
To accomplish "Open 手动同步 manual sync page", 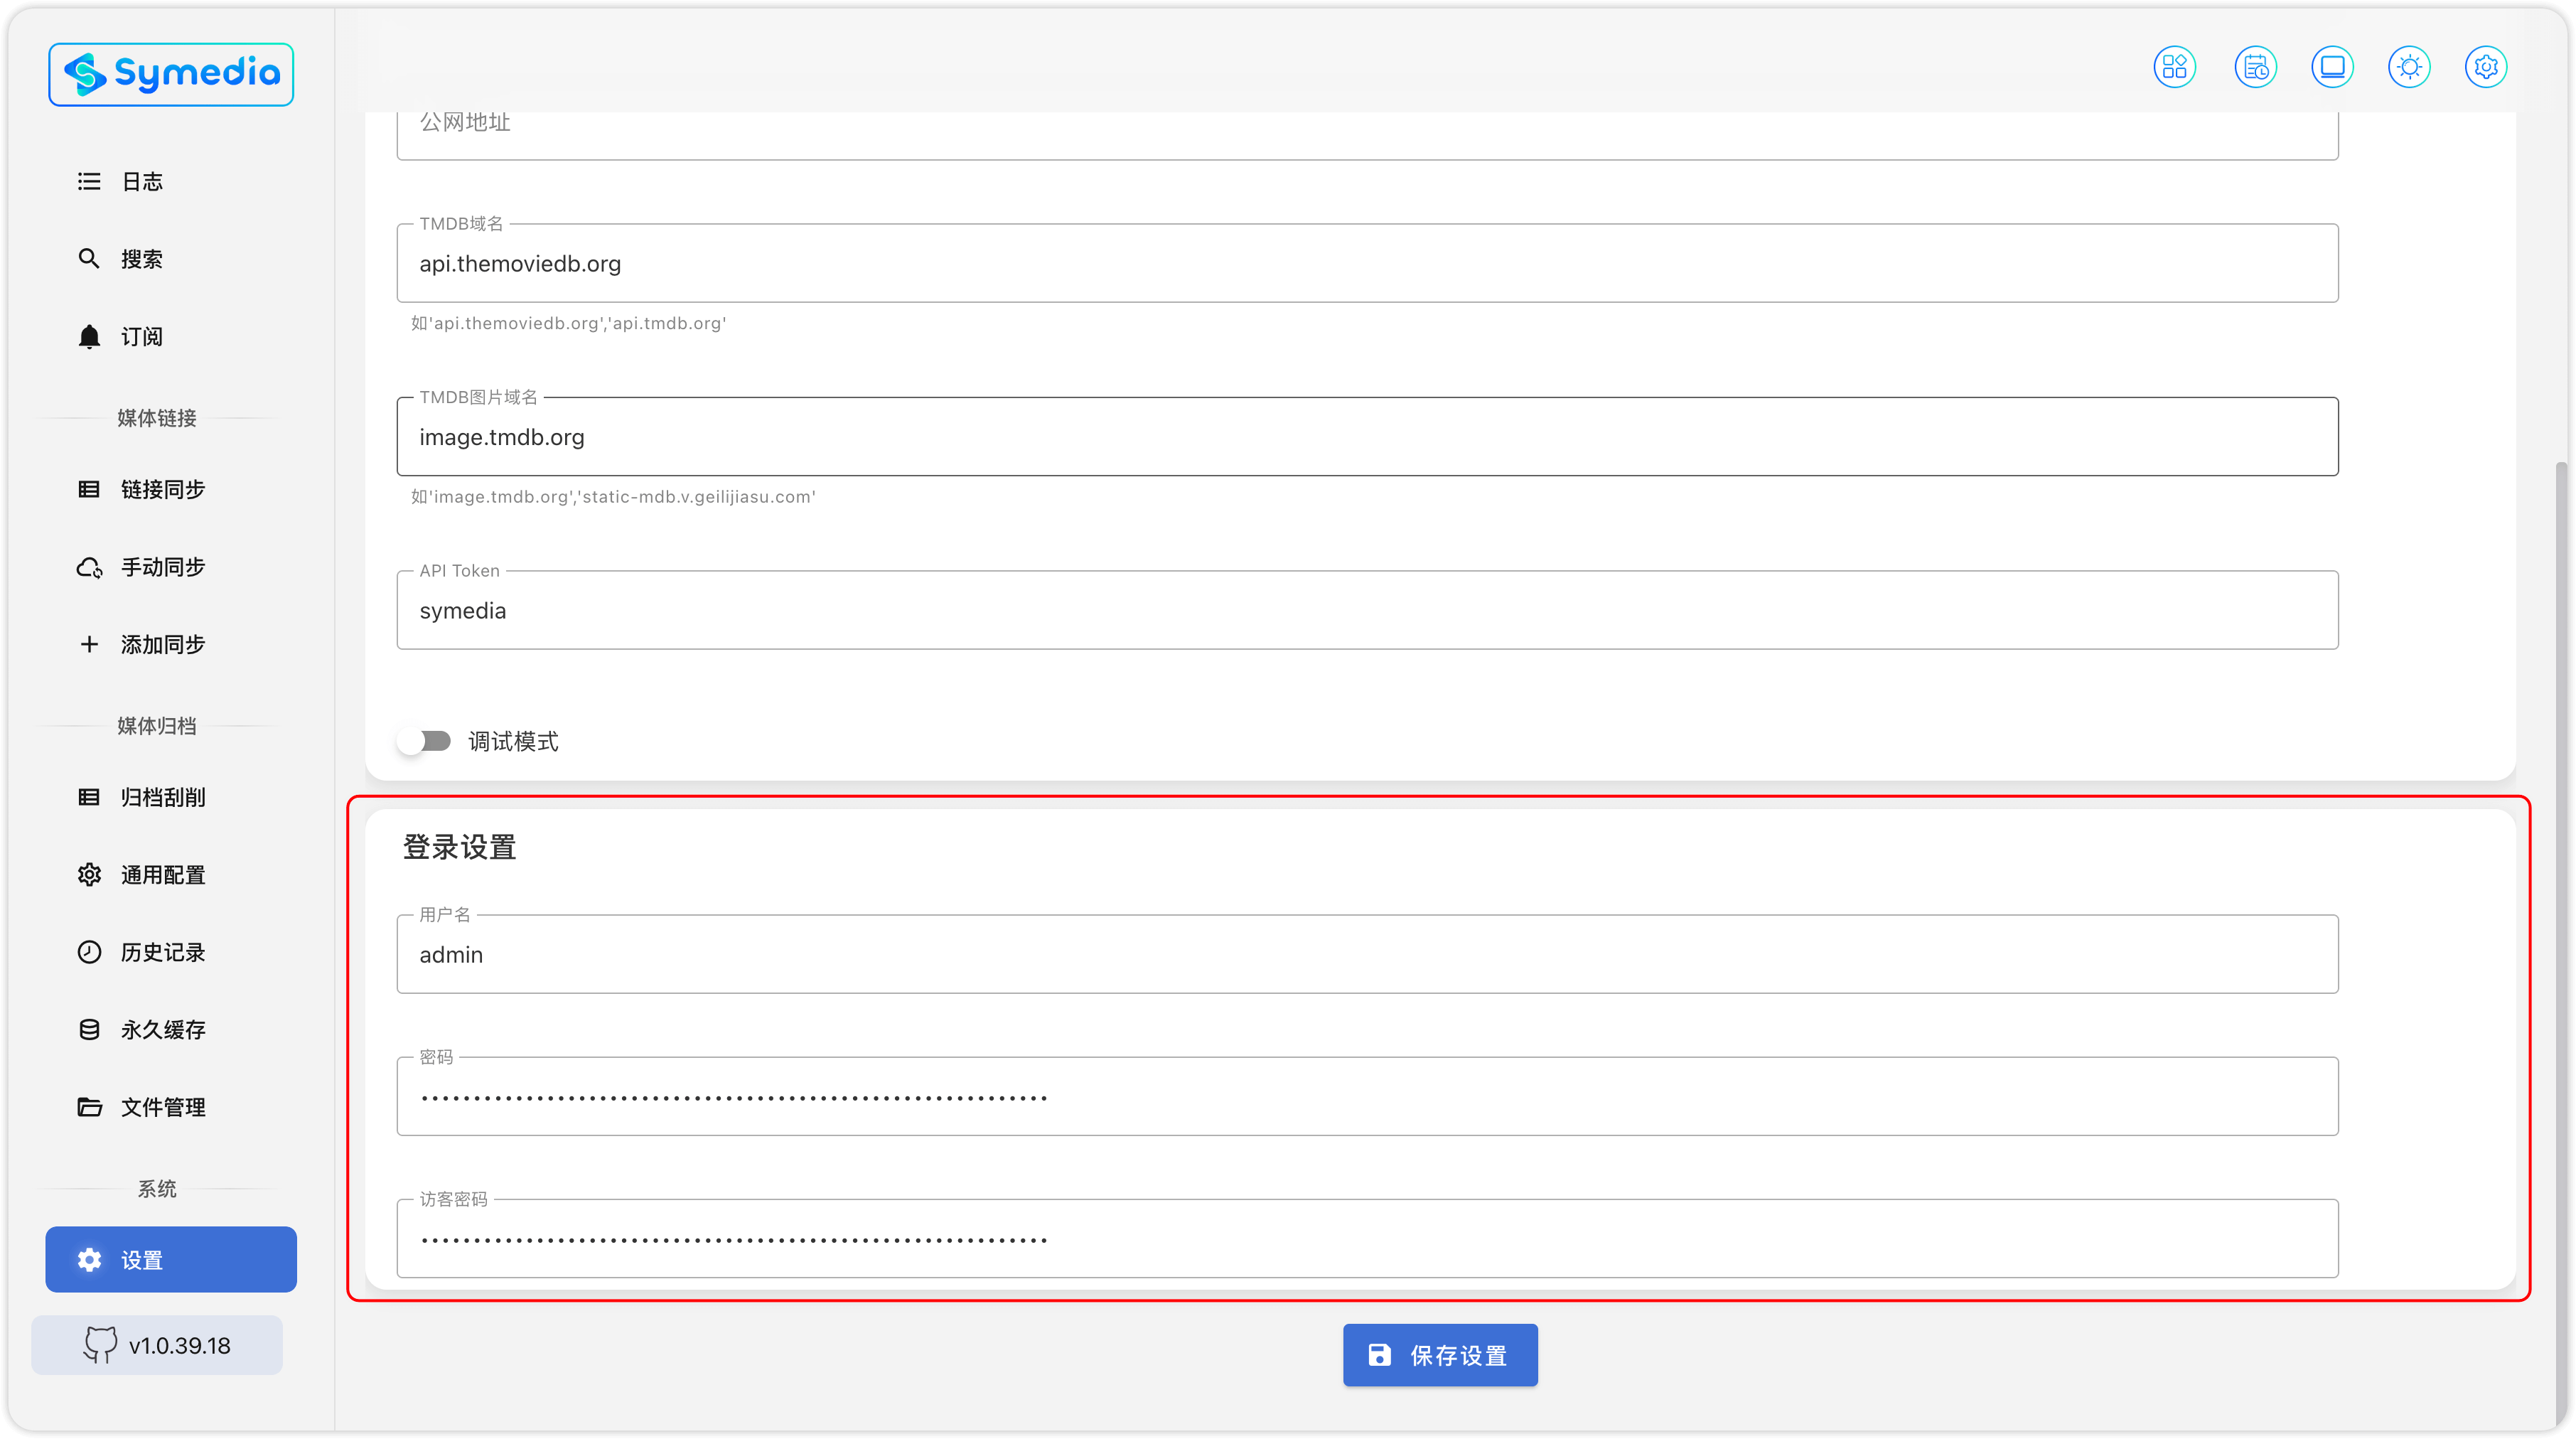I will 162,567.
